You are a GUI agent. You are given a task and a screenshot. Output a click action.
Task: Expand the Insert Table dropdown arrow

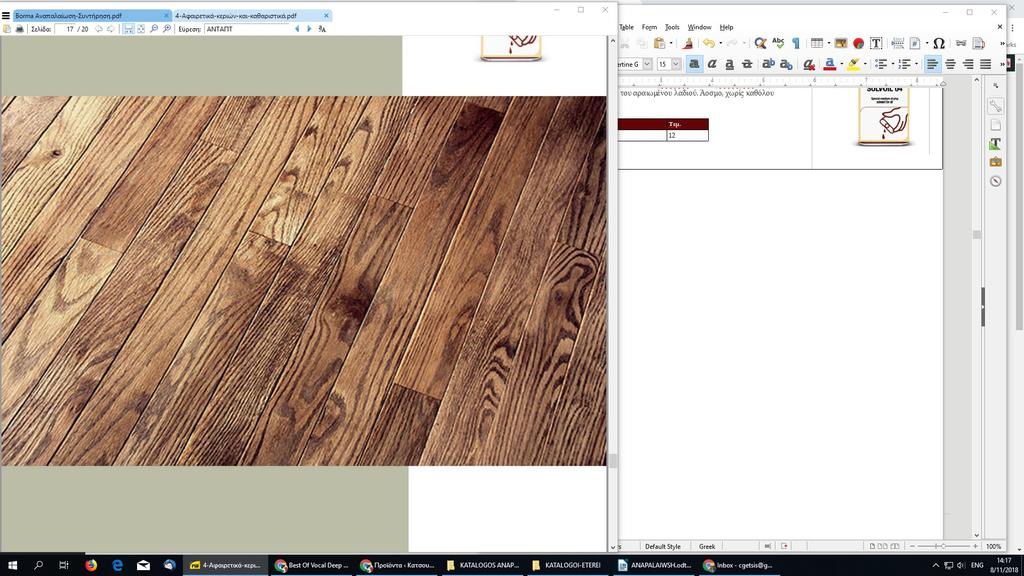pos(828,43)
